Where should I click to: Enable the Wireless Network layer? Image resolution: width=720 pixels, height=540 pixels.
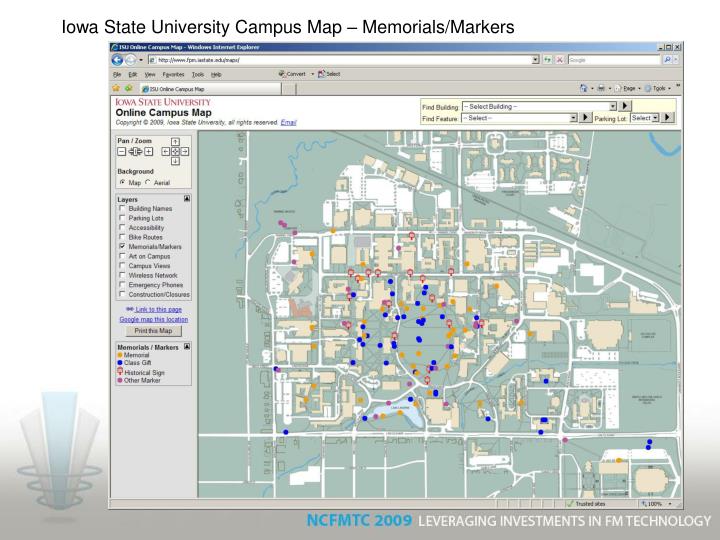tap(122, 275)
